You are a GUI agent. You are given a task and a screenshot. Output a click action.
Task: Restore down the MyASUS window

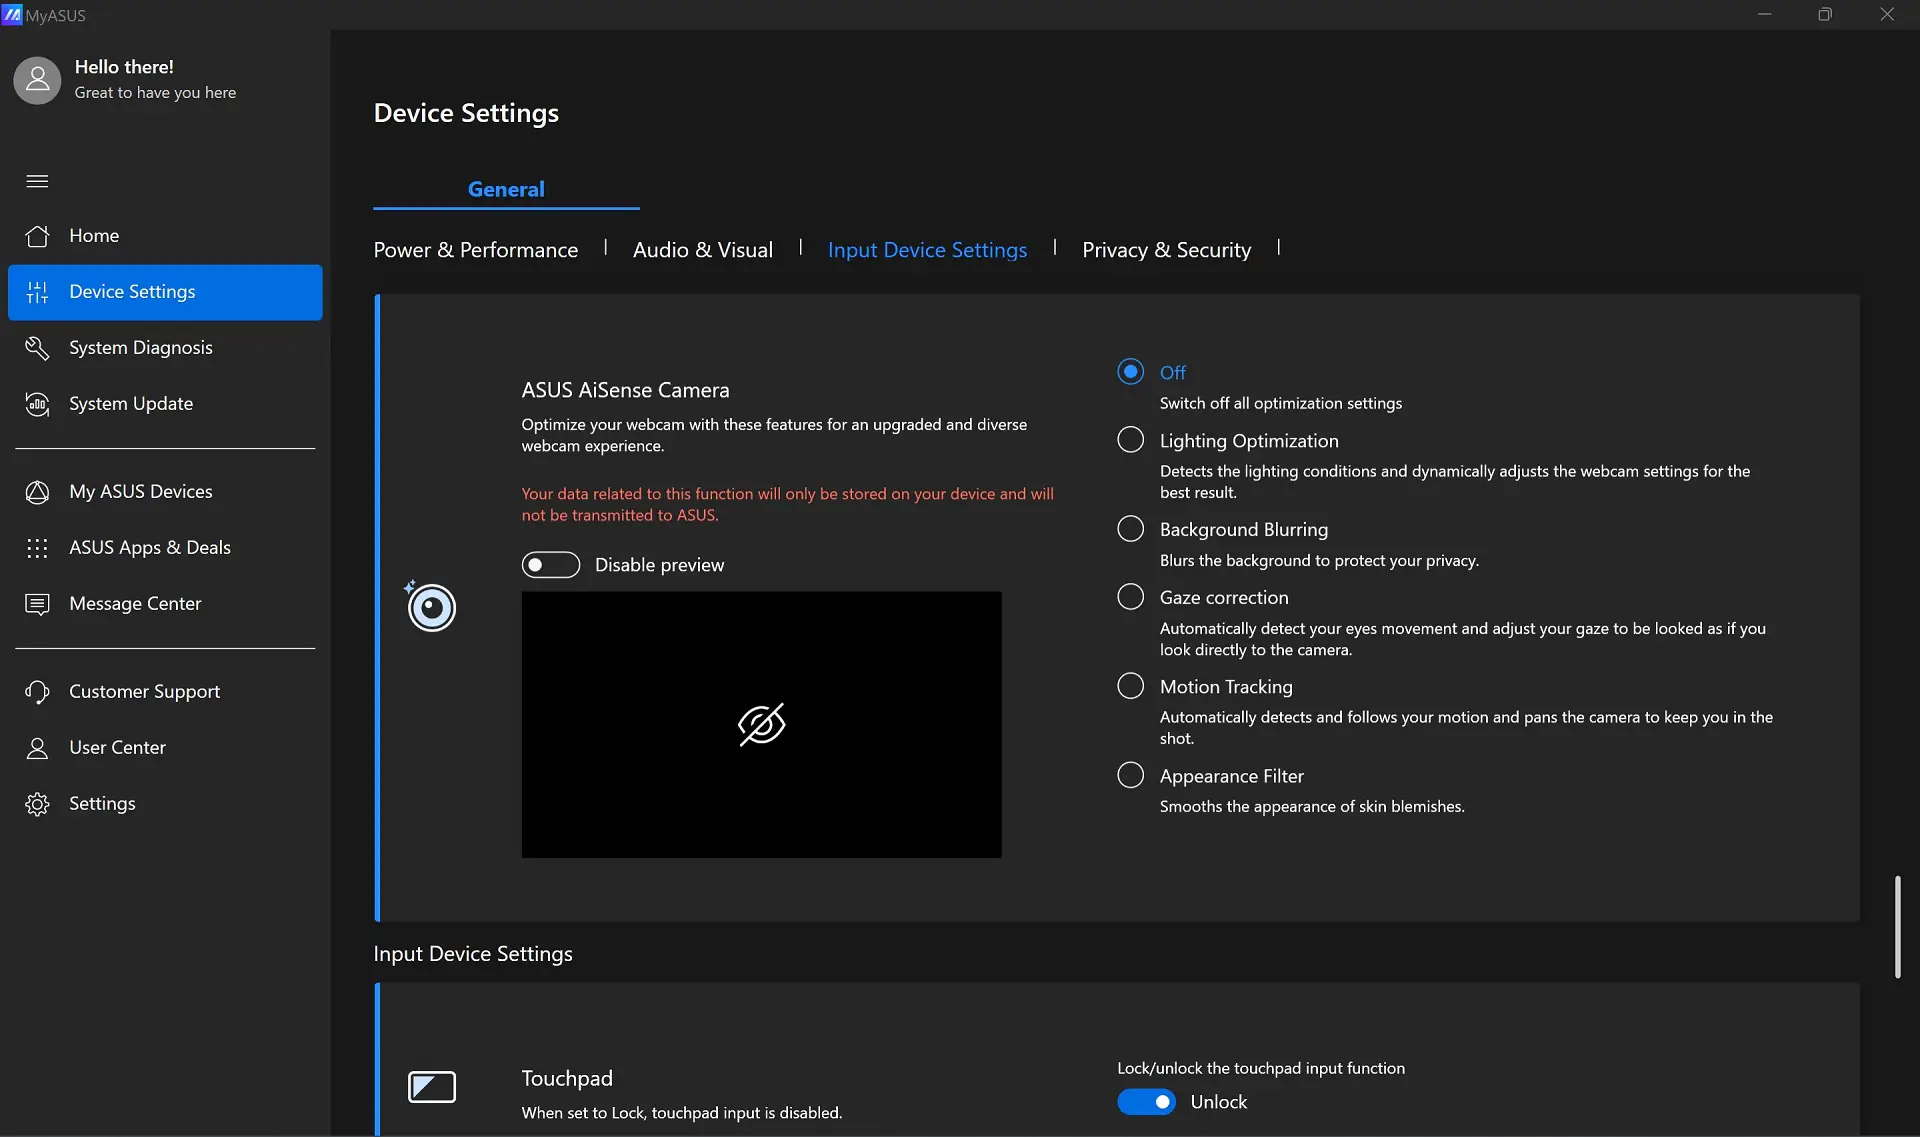pyautogui.click(x=1825, y=14)
